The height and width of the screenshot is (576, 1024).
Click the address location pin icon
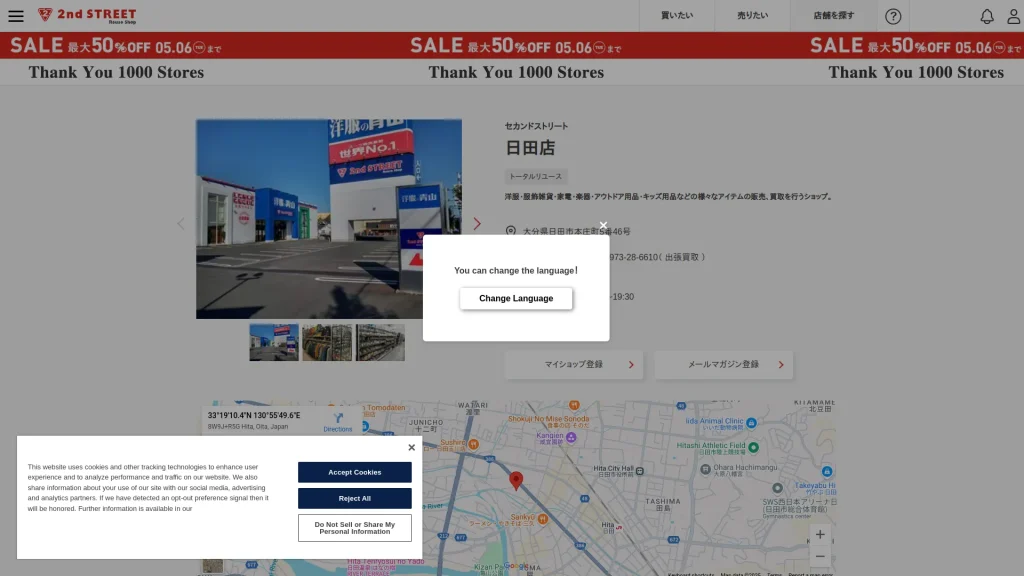point(511,231)
